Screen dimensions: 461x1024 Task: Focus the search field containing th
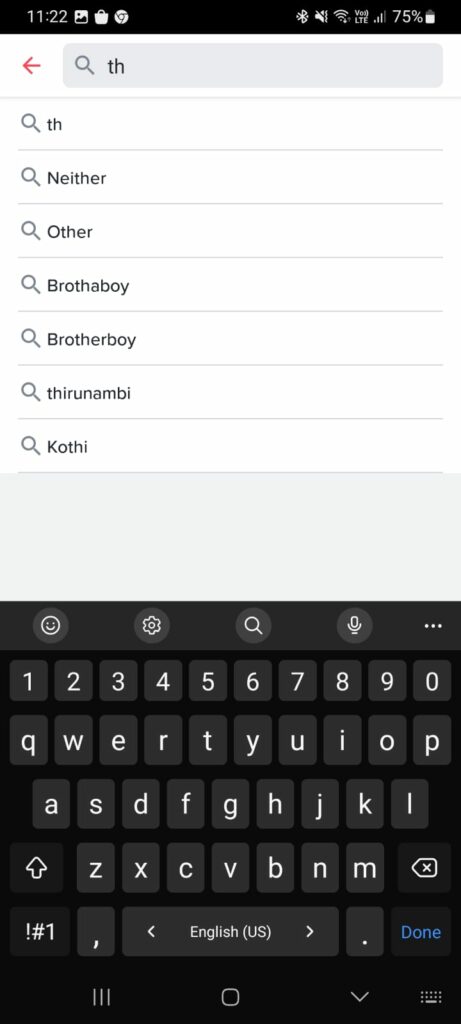[253, 65]
